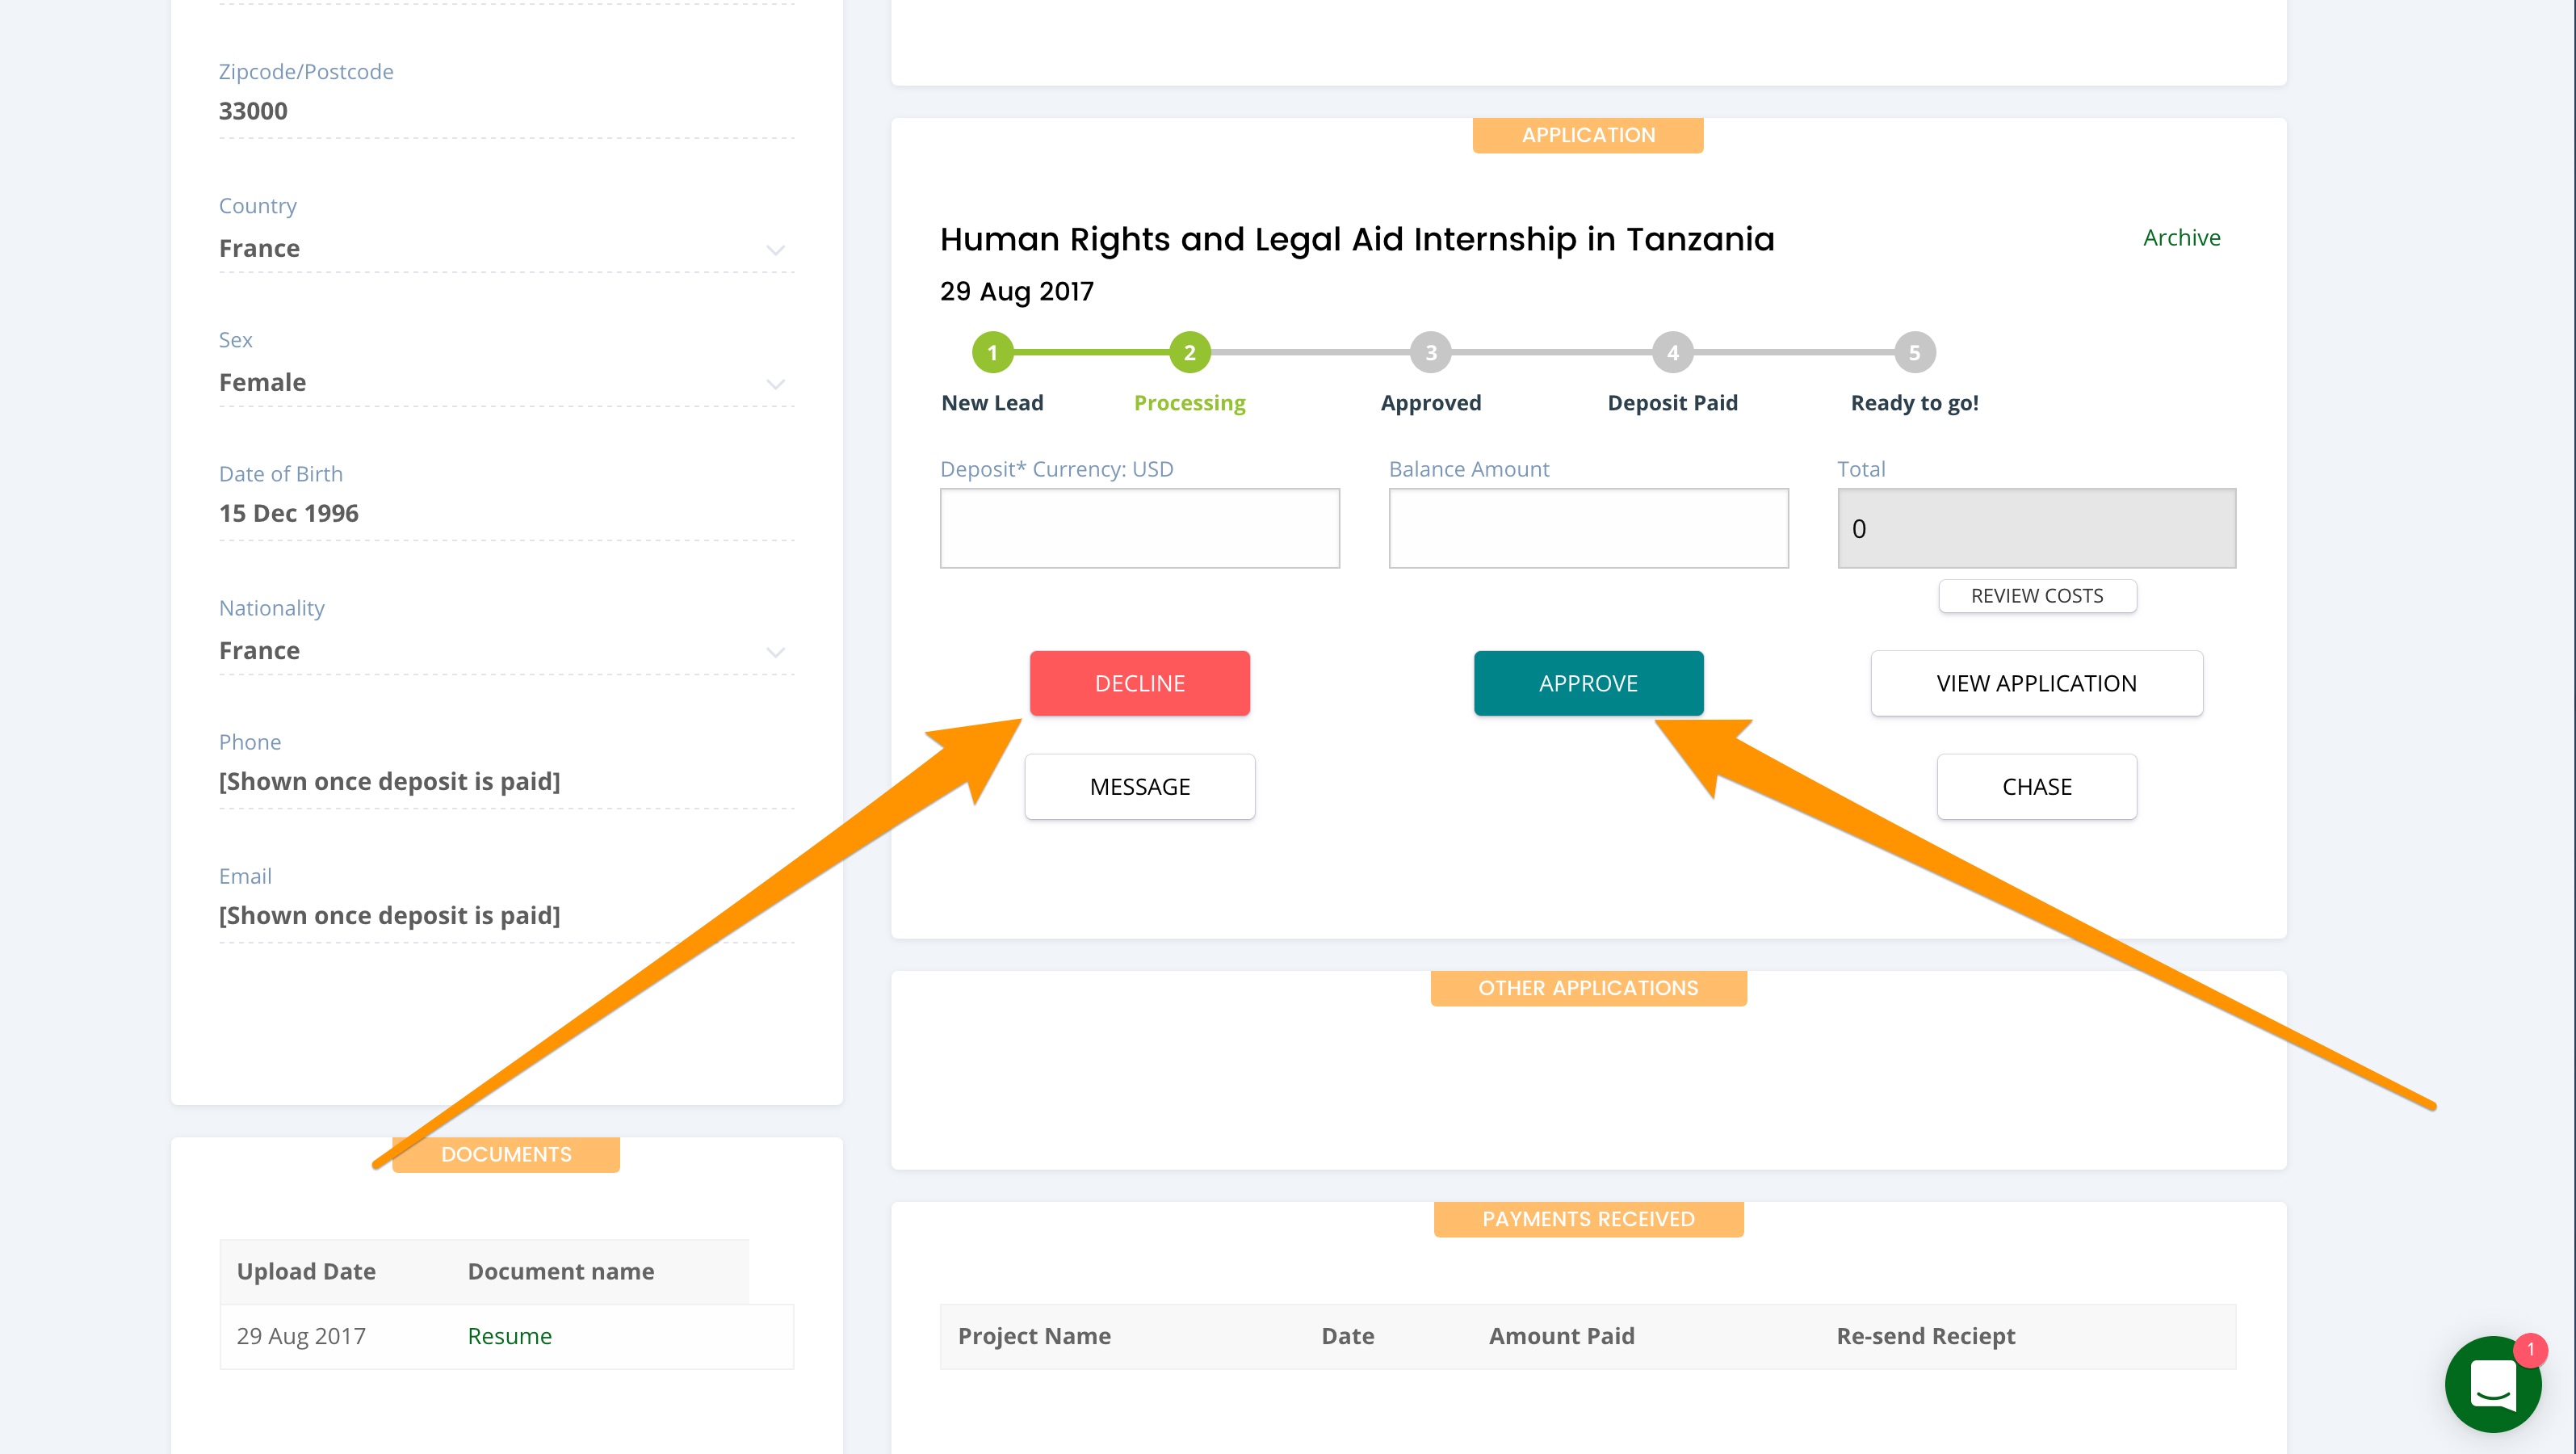Image resolution: width=2576 pixels, height=1454 pixels.
Task: Click the CHASE button
Action: 2036,786
